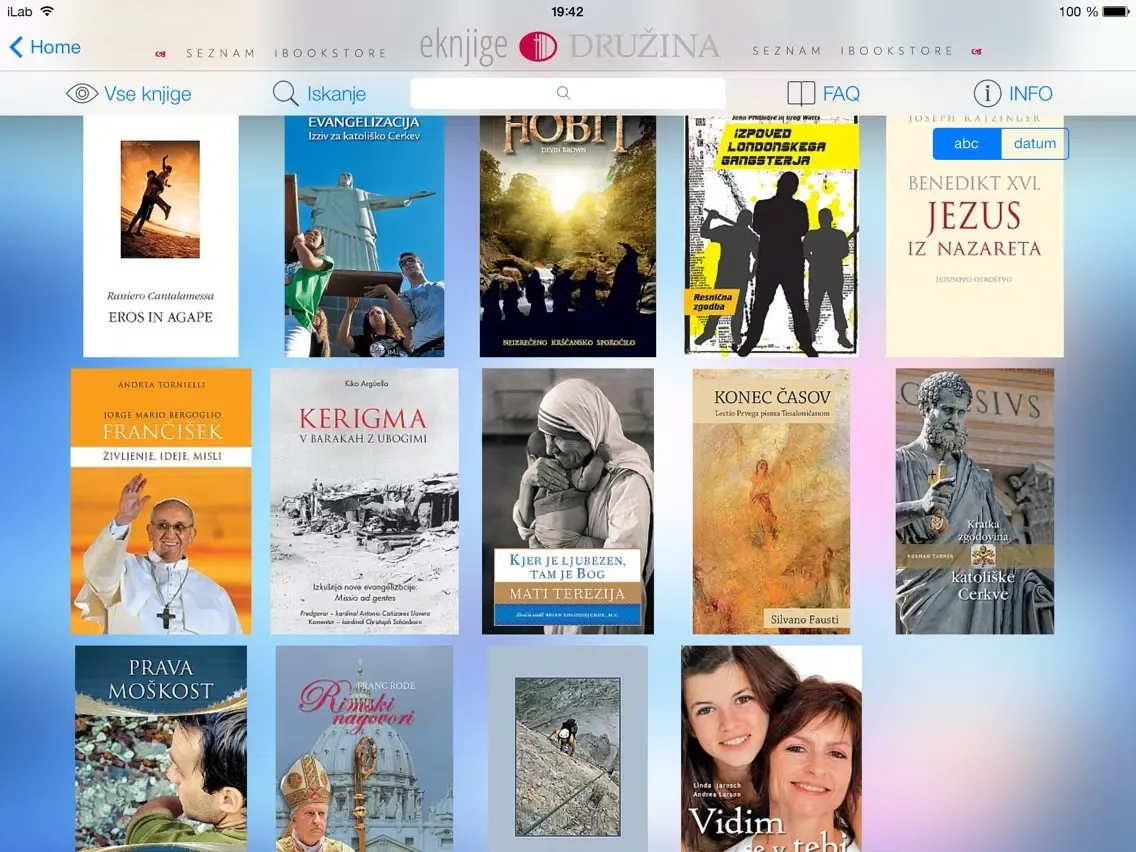The height and width of the screenshot is (852, 1136).
Task: Open the FAQ text link
Action: tap(841, 93)
